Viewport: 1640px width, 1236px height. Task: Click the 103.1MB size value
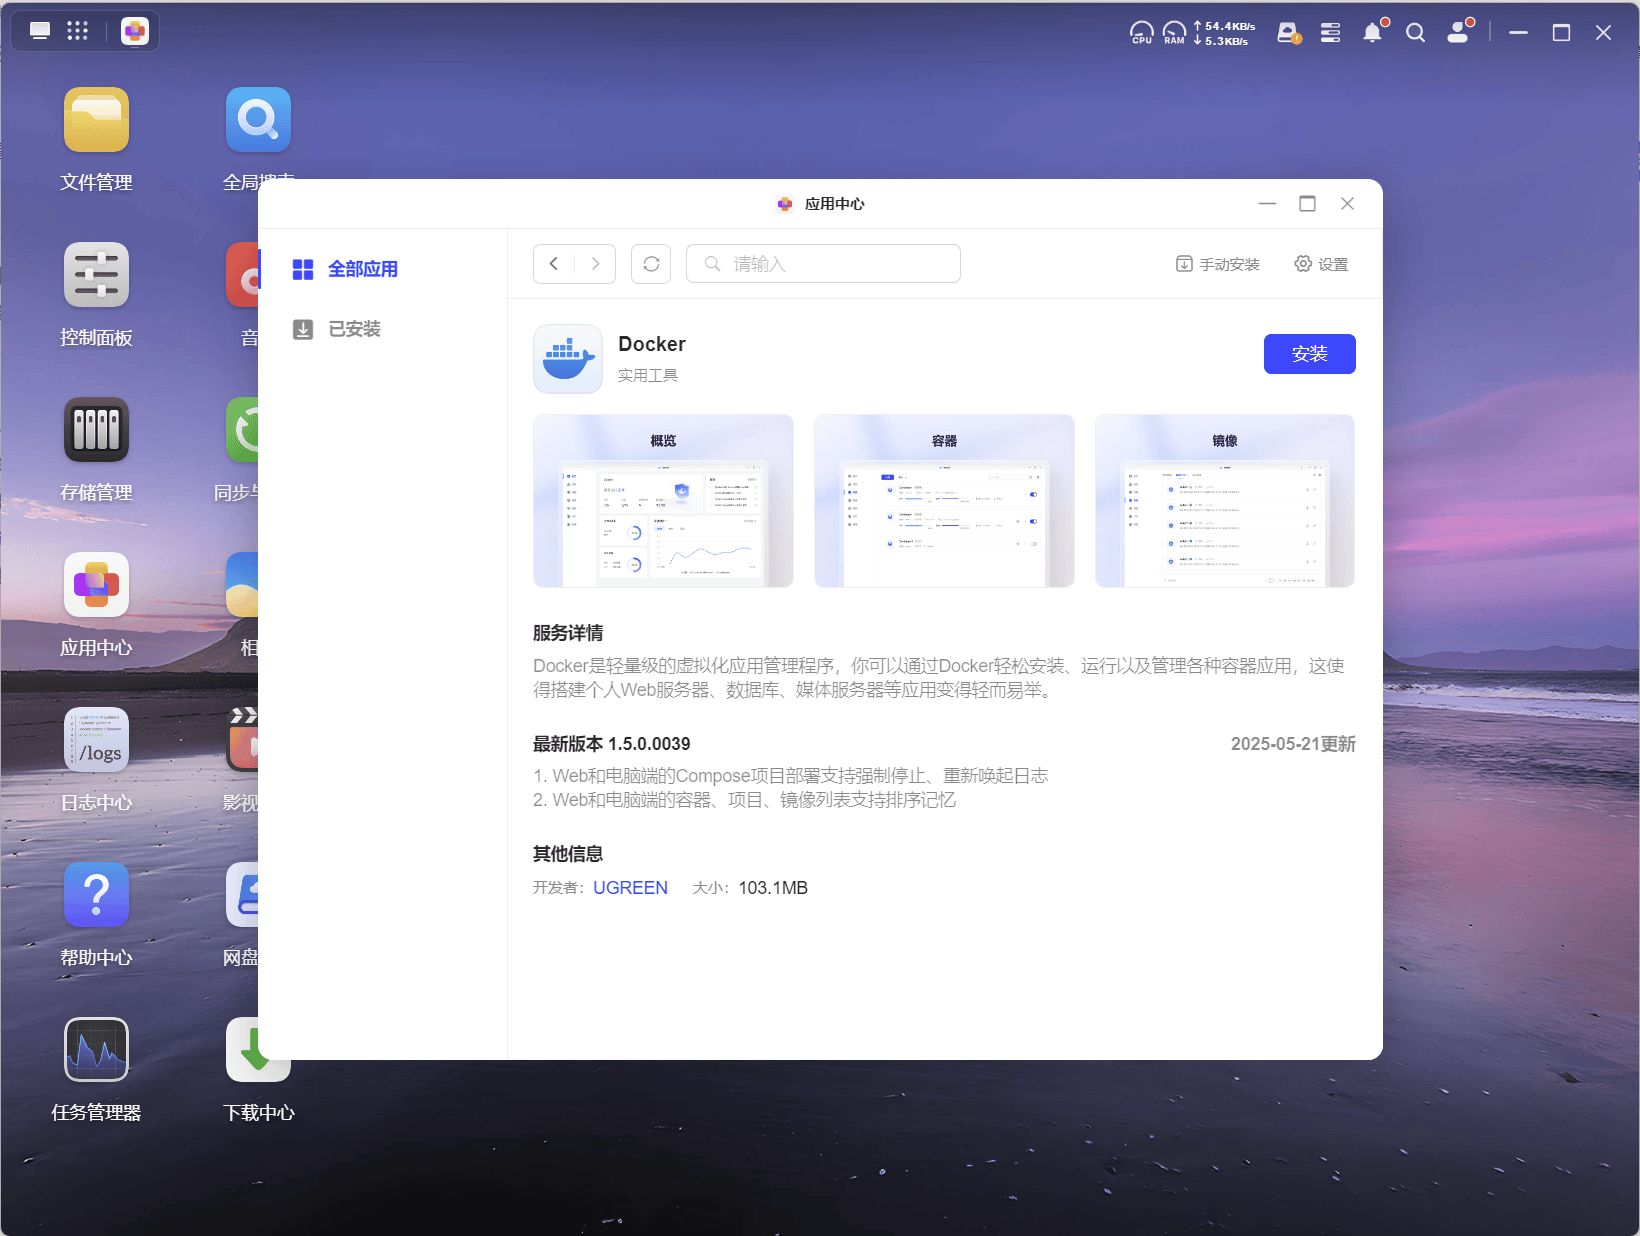click(x=773, y=888)
